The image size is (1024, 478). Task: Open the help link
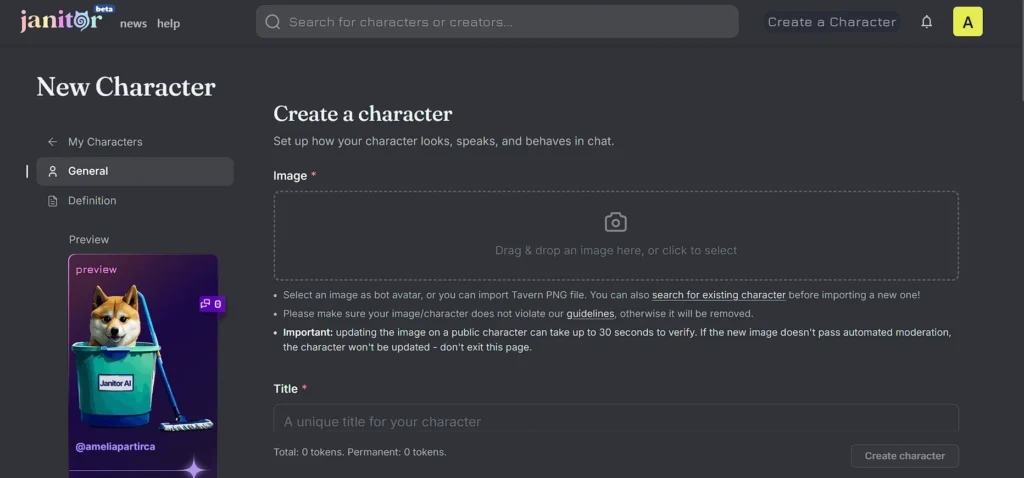pos(168,24)
